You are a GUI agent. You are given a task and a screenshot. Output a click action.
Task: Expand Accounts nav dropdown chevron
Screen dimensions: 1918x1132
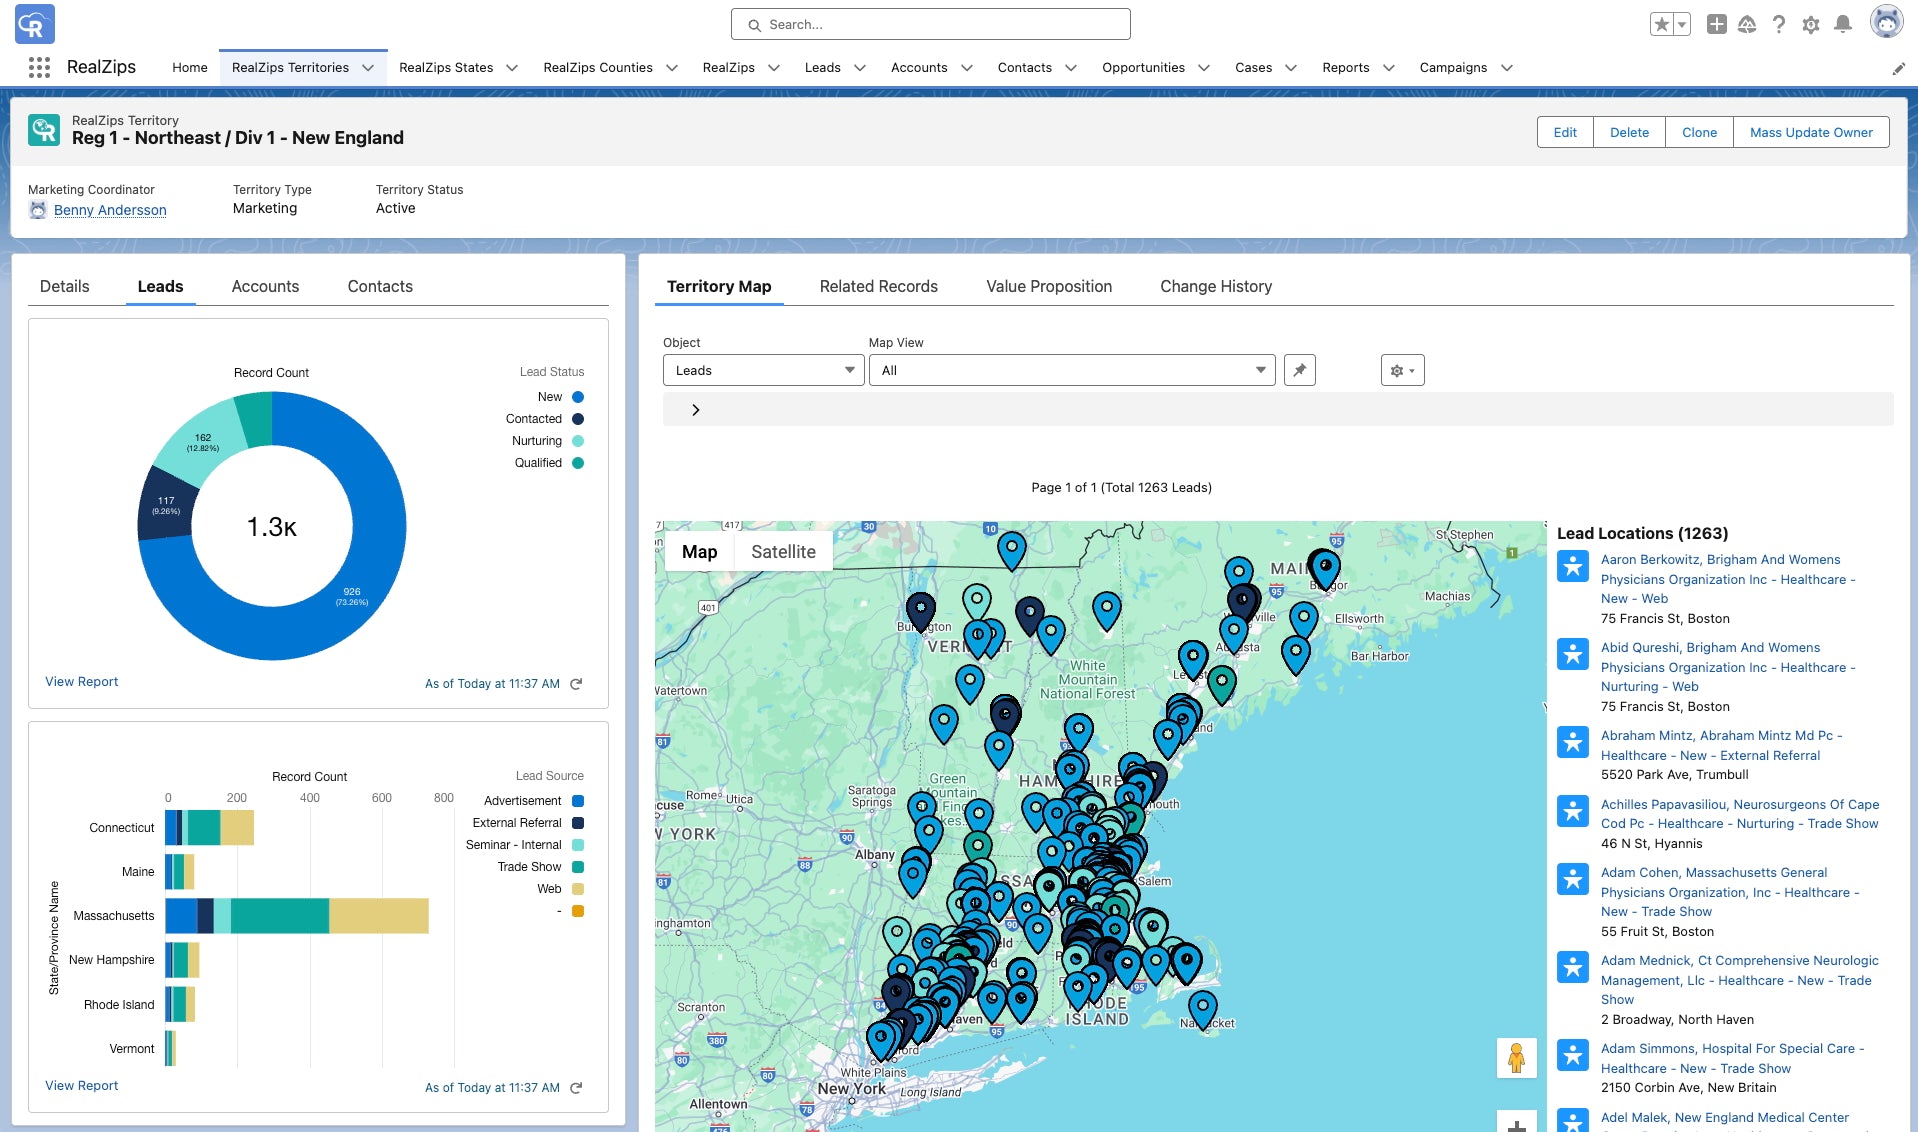[967, 68]
